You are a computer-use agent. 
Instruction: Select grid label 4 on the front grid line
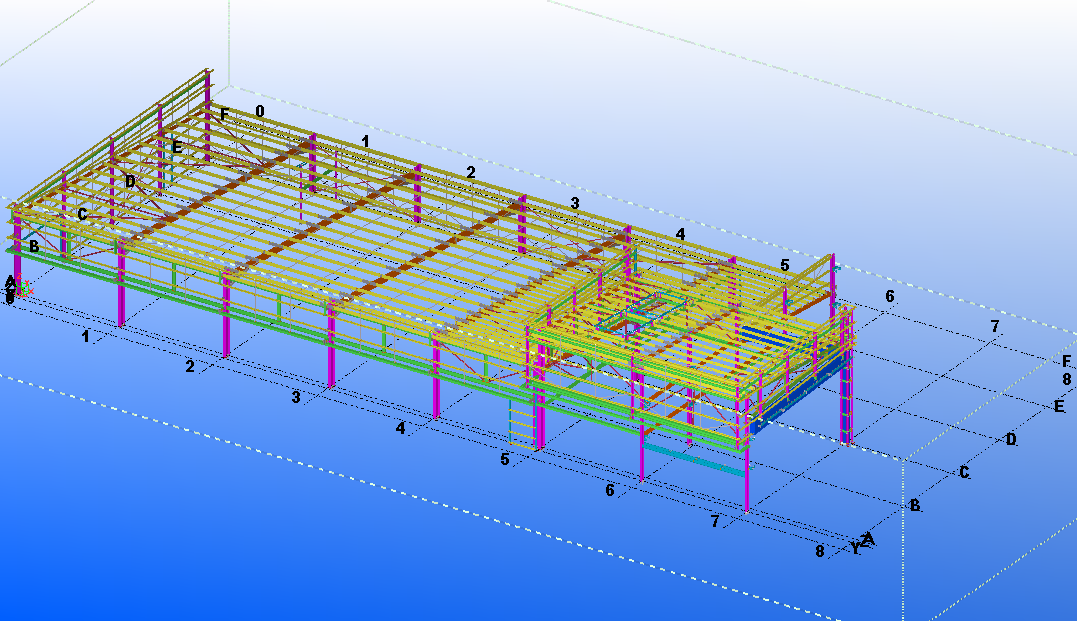[x=400, y=428]
